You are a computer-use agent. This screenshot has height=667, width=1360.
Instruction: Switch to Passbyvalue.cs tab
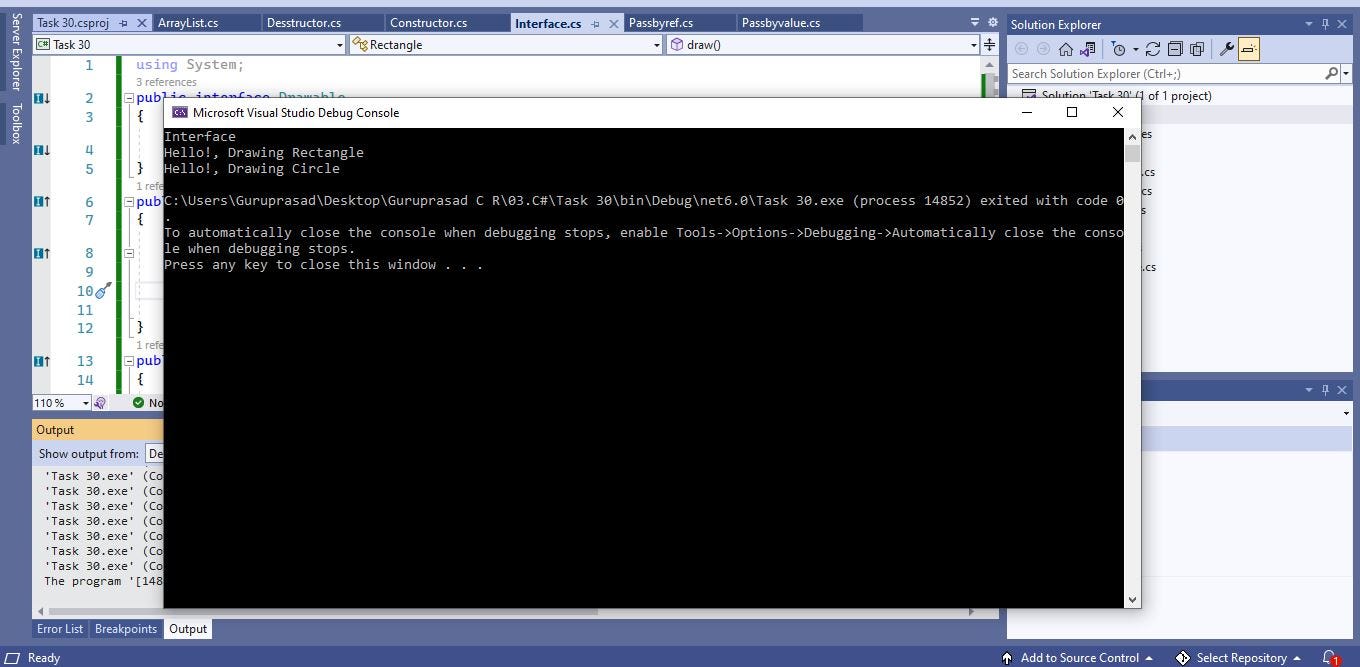coord(780,22)
